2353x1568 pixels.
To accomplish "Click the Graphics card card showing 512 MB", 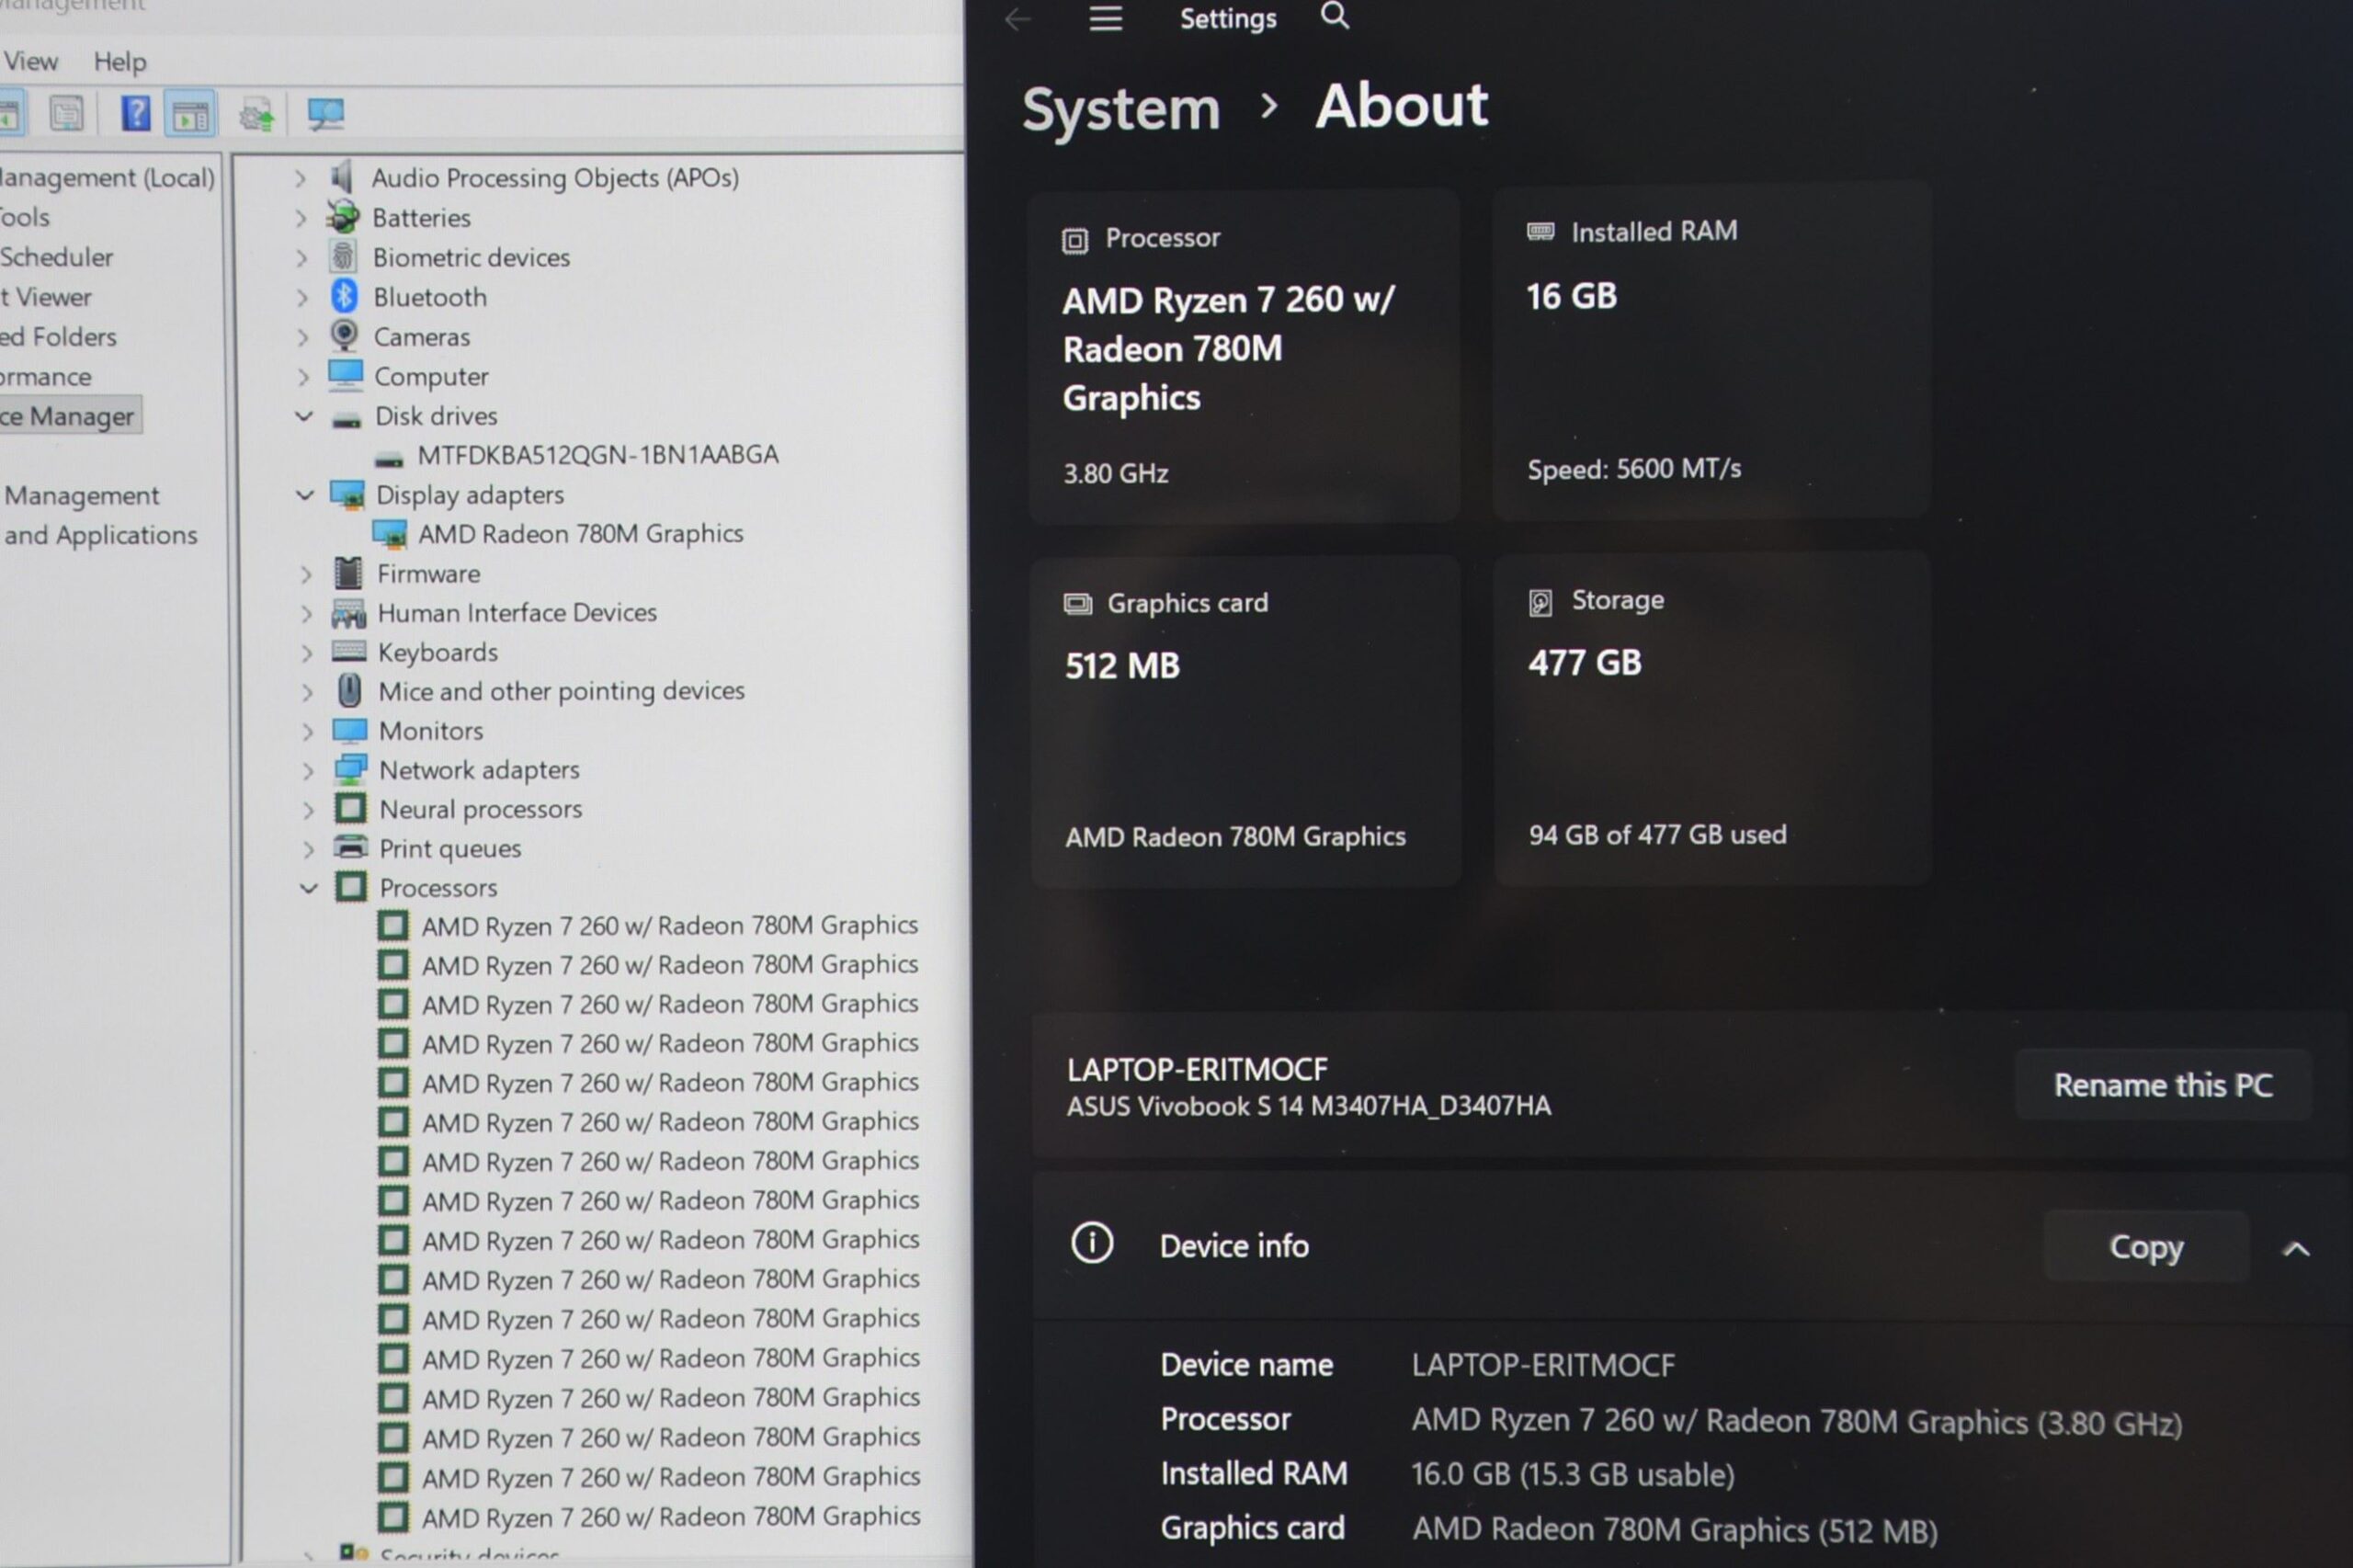I will (1246, 722).
